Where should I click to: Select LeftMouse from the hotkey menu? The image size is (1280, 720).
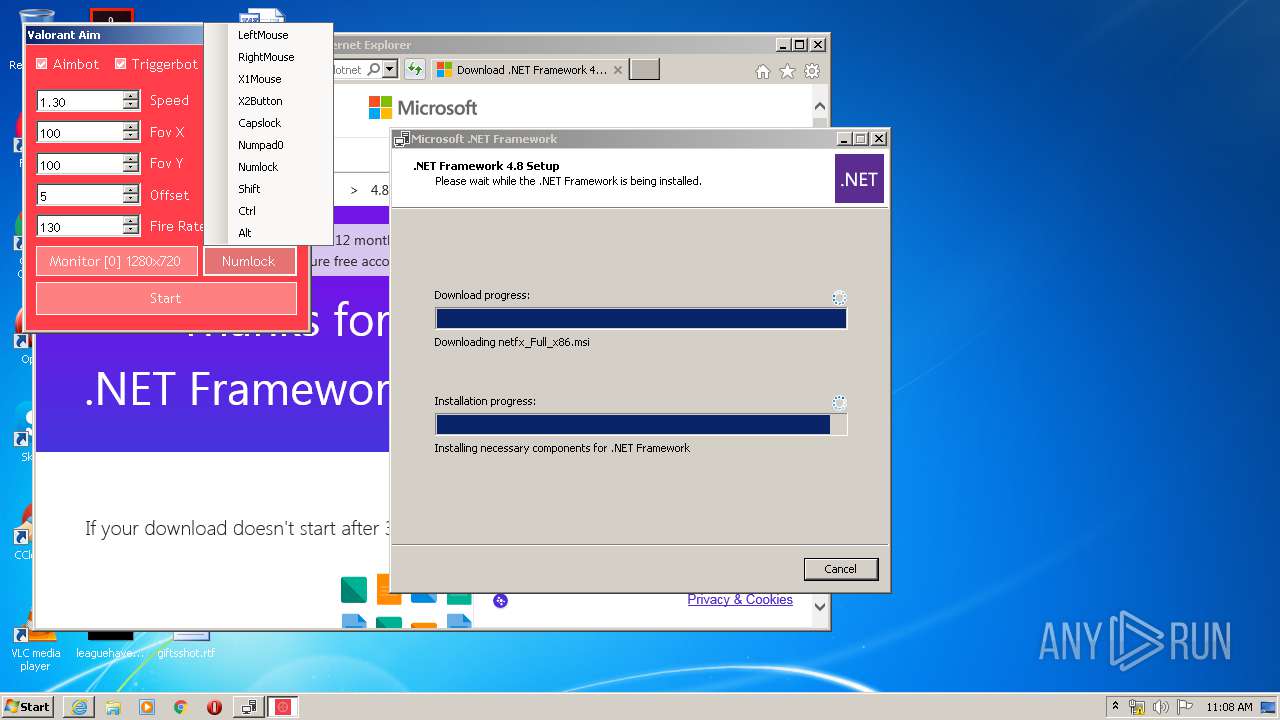point(268,35)
